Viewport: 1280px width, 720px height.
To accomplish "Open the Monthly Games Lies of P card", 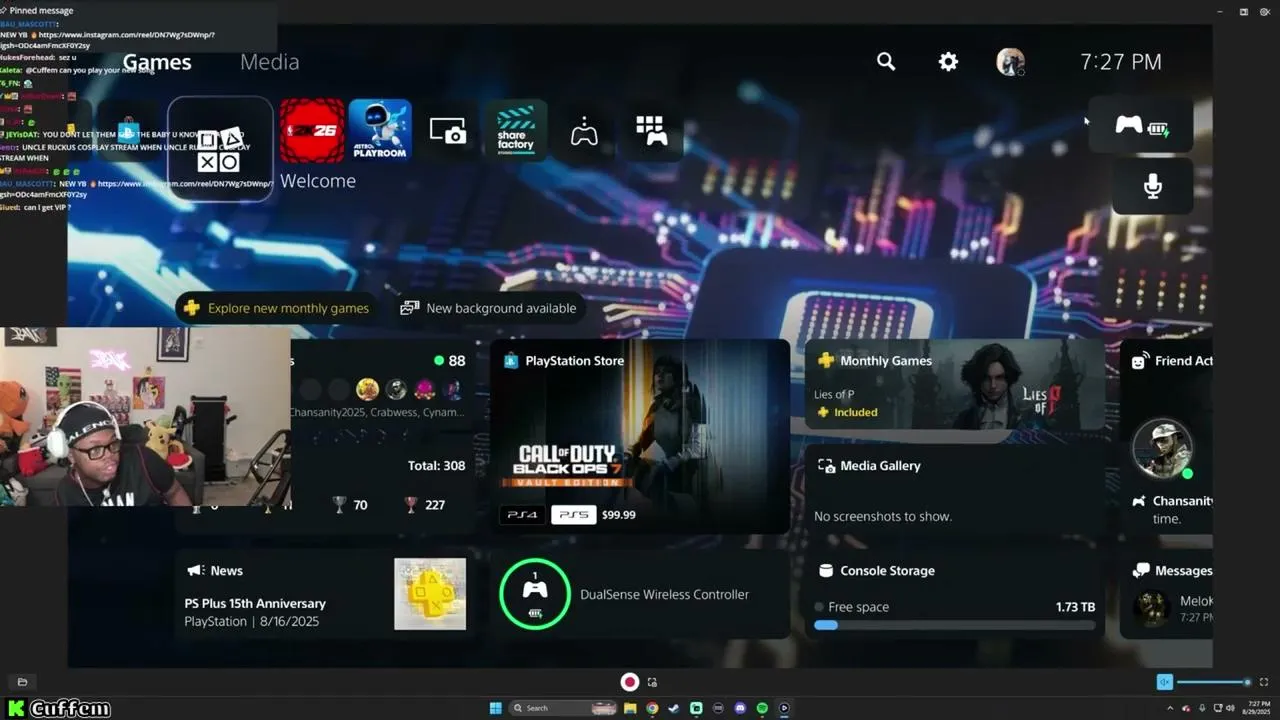I will pos(955,384).
